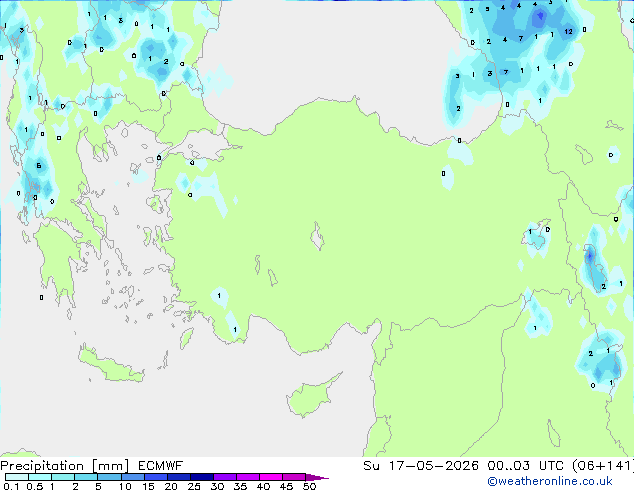Click the date '17-05-2026' text
This screenshot has width=634, height=490.
click(433, 466)
